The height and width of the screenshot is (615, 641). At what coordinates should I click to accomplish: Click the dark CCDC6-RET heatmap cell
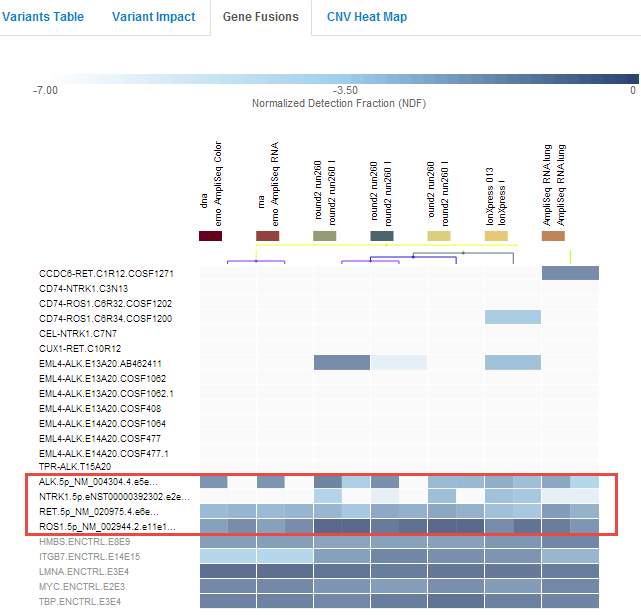(x=569, y=273)
